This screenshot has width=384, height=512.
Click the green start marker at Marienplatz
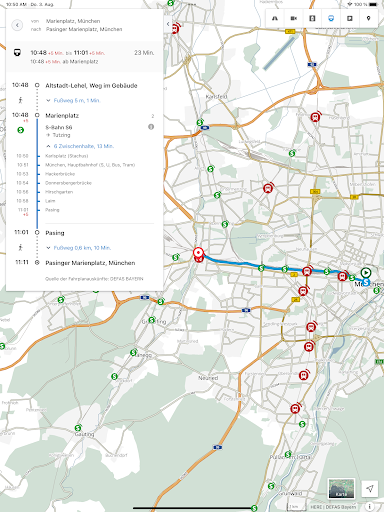[x=366, y=273]
